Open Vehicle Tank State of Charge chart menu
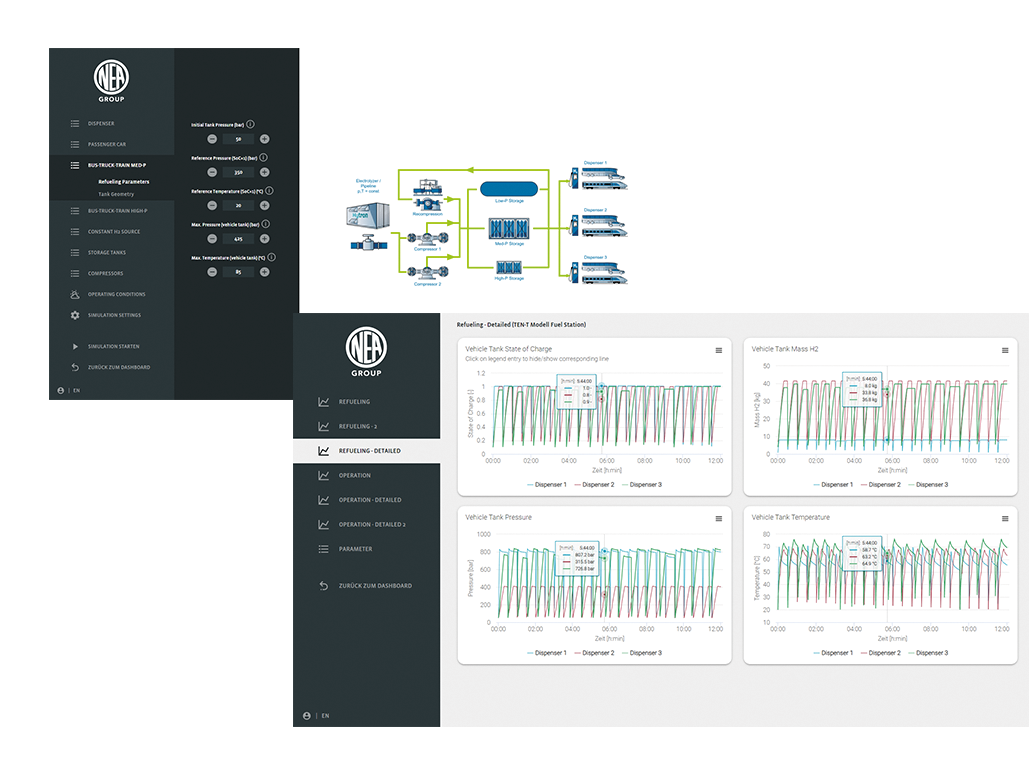Image resolution: width=1029 pixels, height=772 pixels. [x=718, y=350]
